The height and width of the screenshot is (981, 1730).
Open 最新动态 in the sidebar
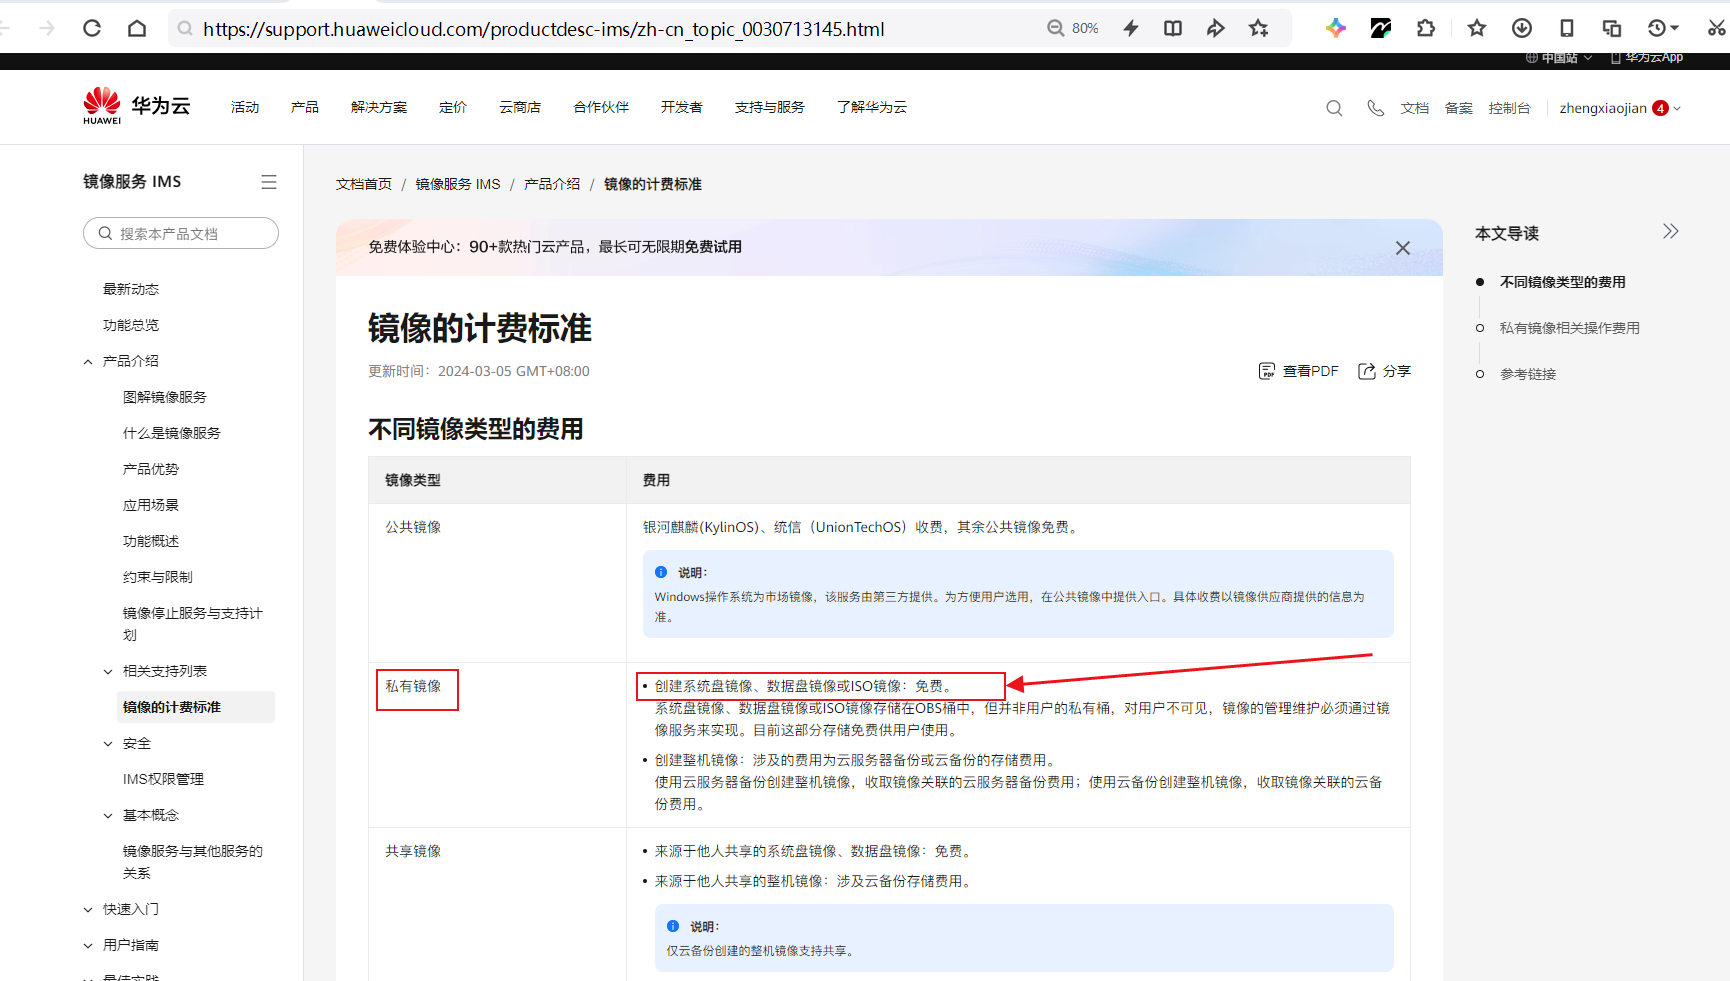click(x=131, y=290)
